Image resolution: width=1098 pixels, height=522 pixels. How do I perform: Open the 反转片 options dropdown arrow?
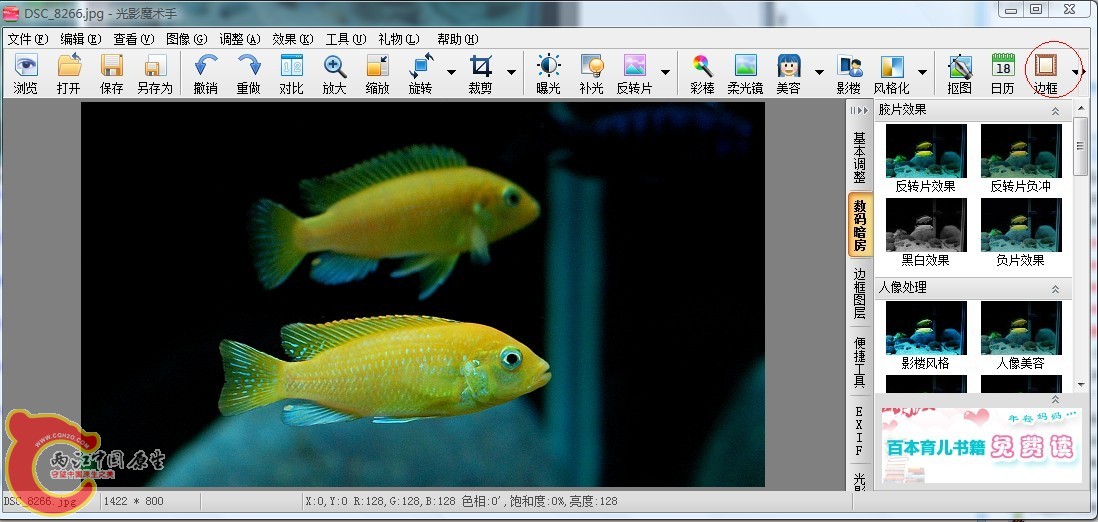[x=665, y=72]
